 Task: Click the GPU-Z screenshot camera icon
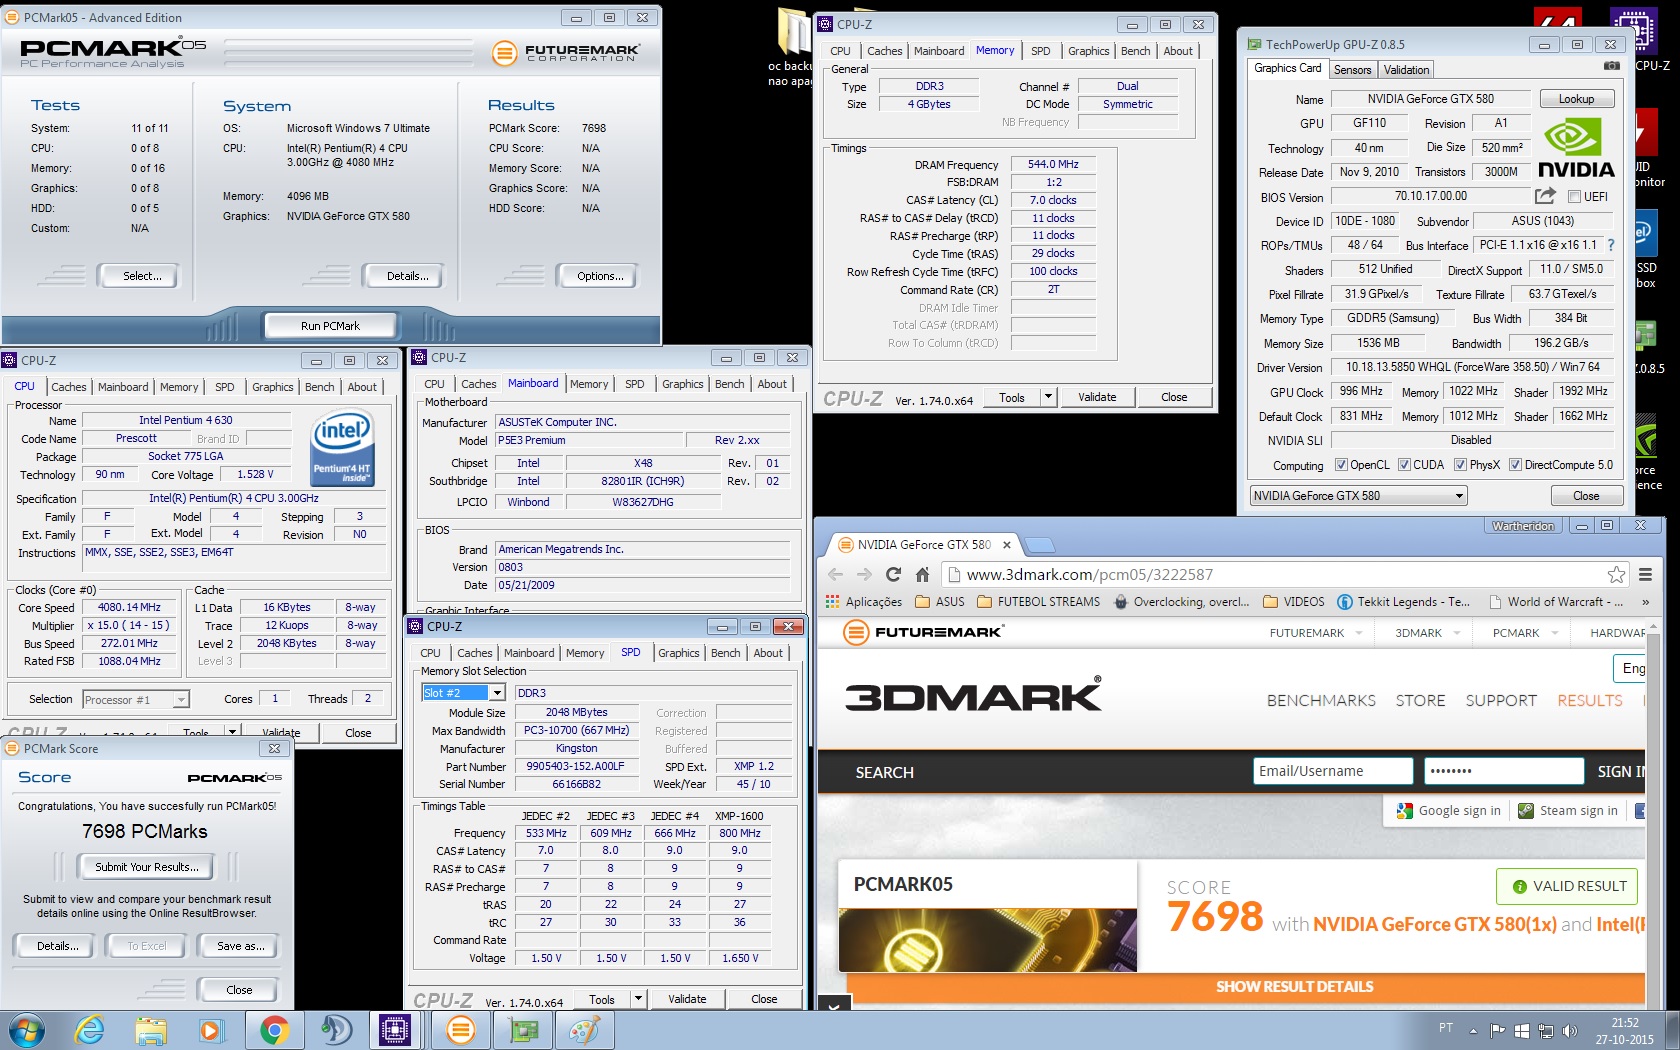1612,66
